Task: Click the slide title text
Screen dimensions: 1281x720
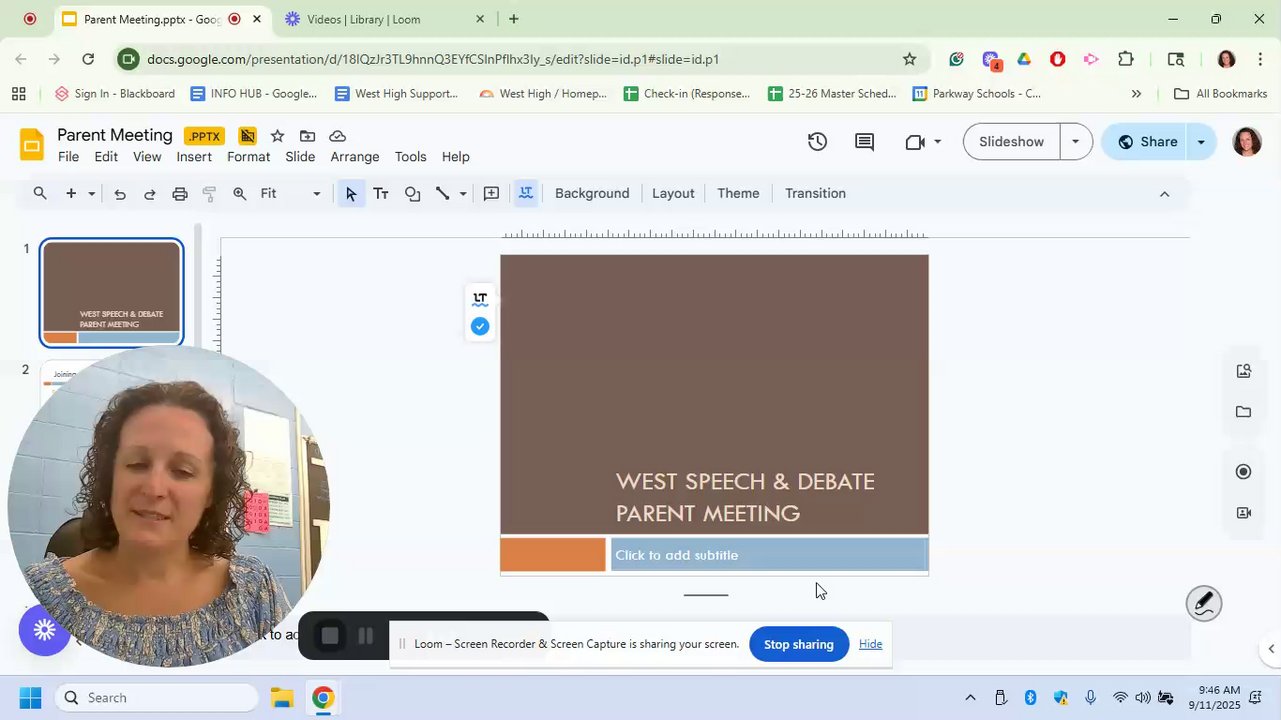Action: pos(745,497)
